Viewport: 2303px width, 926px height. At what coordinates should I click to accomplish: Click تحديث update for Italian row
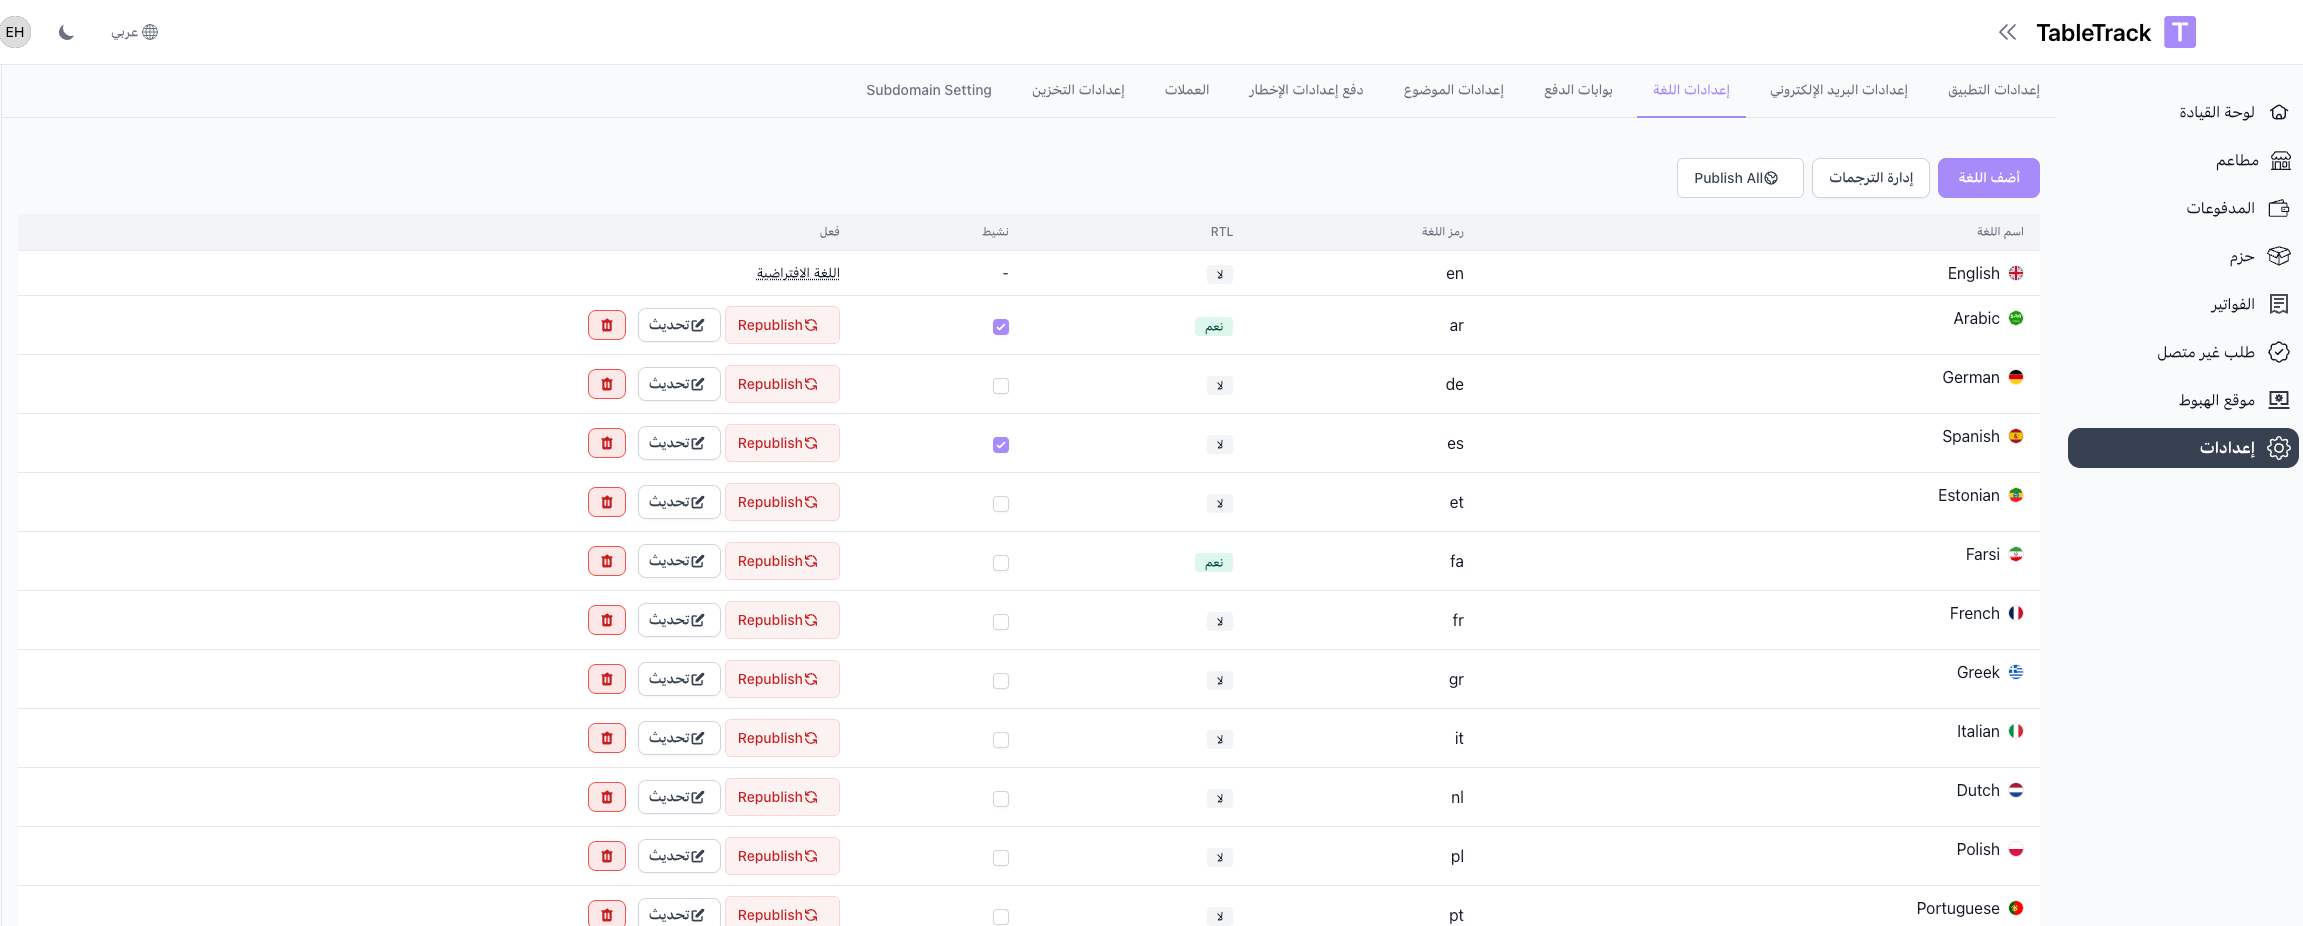point(678,738)
